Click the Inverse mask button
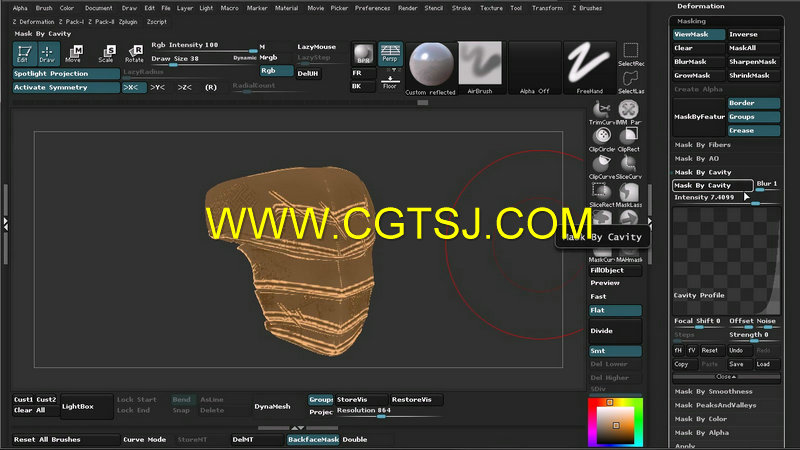This screenshot has width=800, height=450. coord(754,34)
